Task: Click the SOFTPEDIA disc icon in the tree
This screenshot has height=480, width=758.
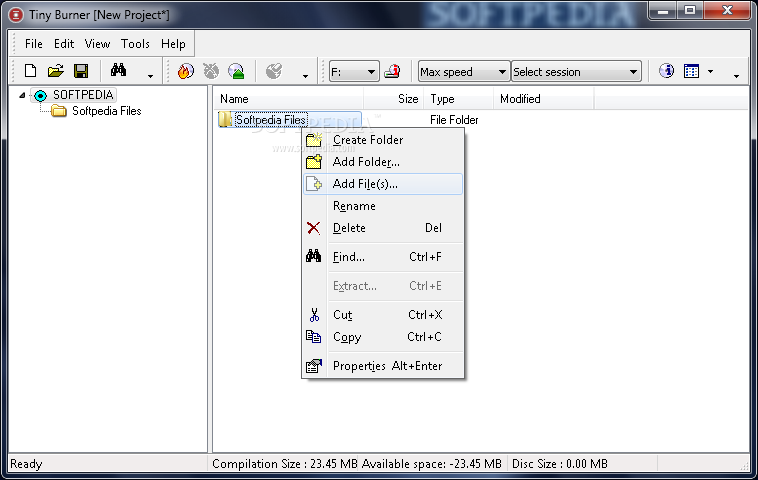Action: point(41,95)
